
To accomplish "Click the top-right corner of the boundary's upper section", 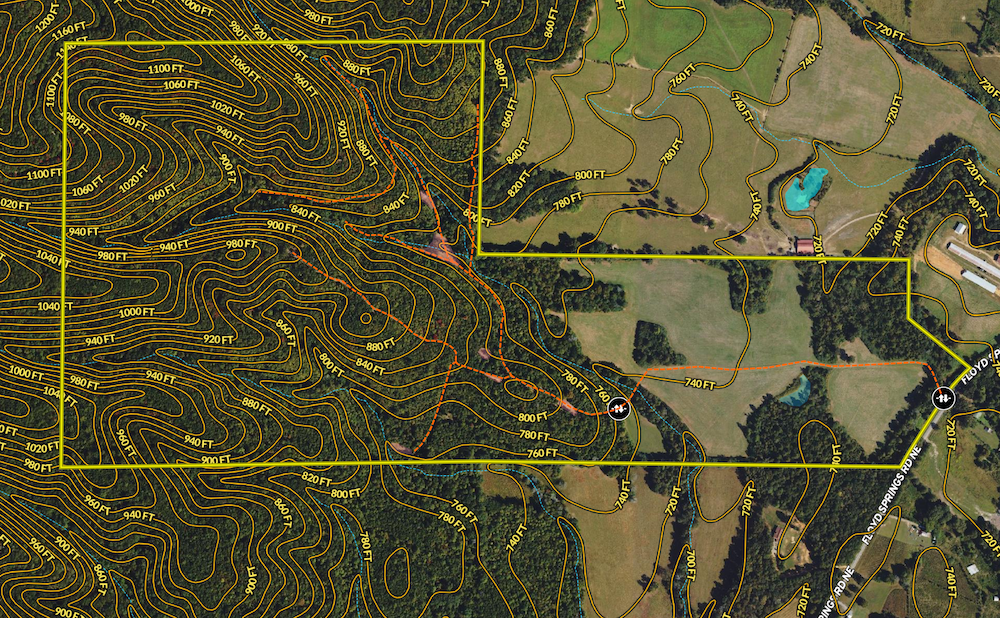I will (483, 42).
